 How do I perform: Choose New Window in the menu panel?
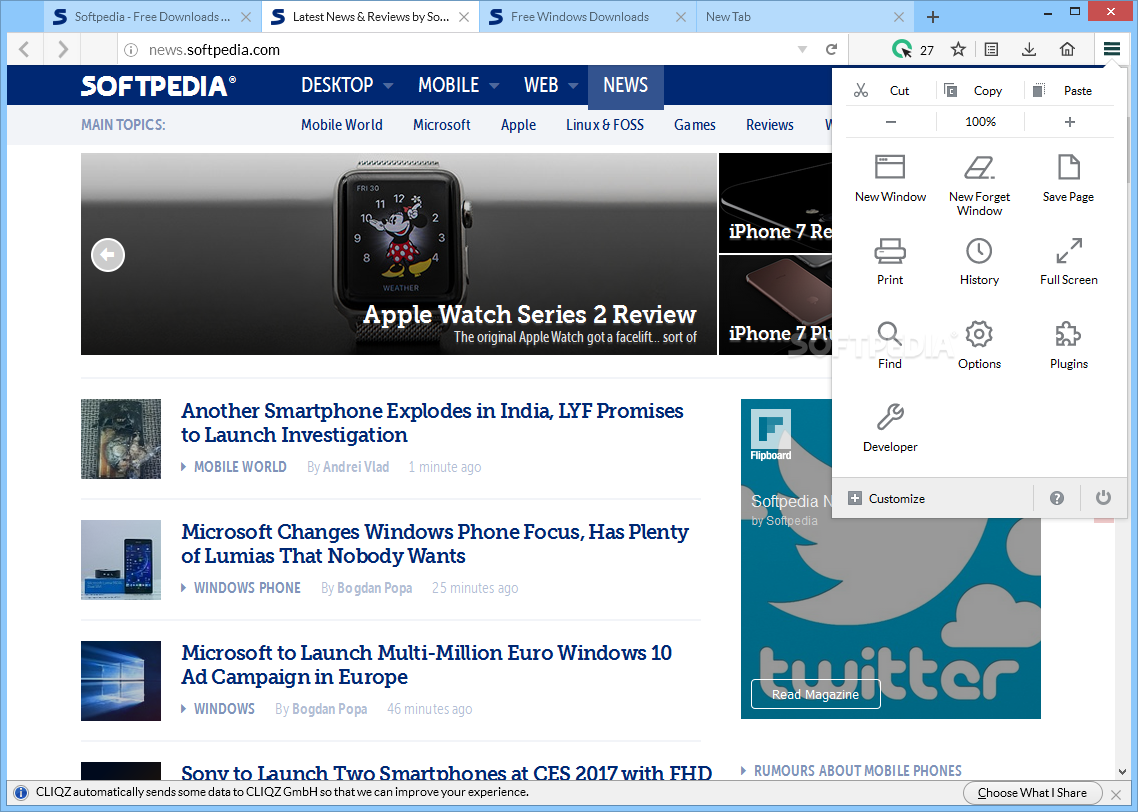pyautogui.click(x=890, y=178)
